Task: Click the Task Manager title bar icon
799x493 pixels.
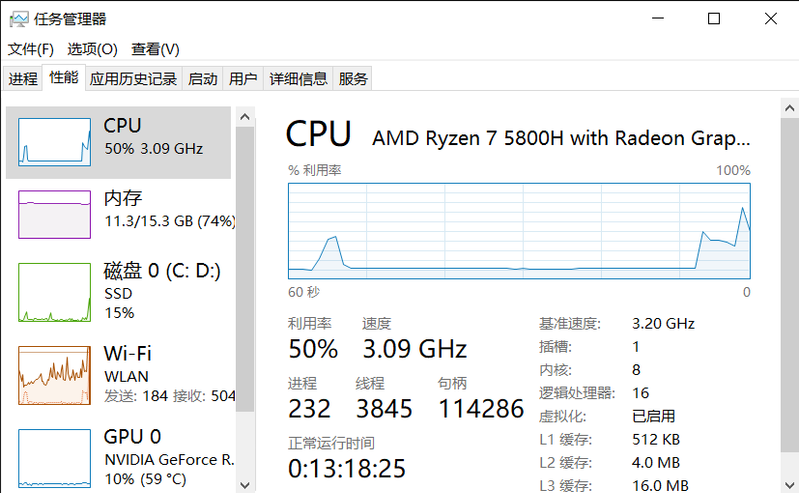Action: [19, 19]
